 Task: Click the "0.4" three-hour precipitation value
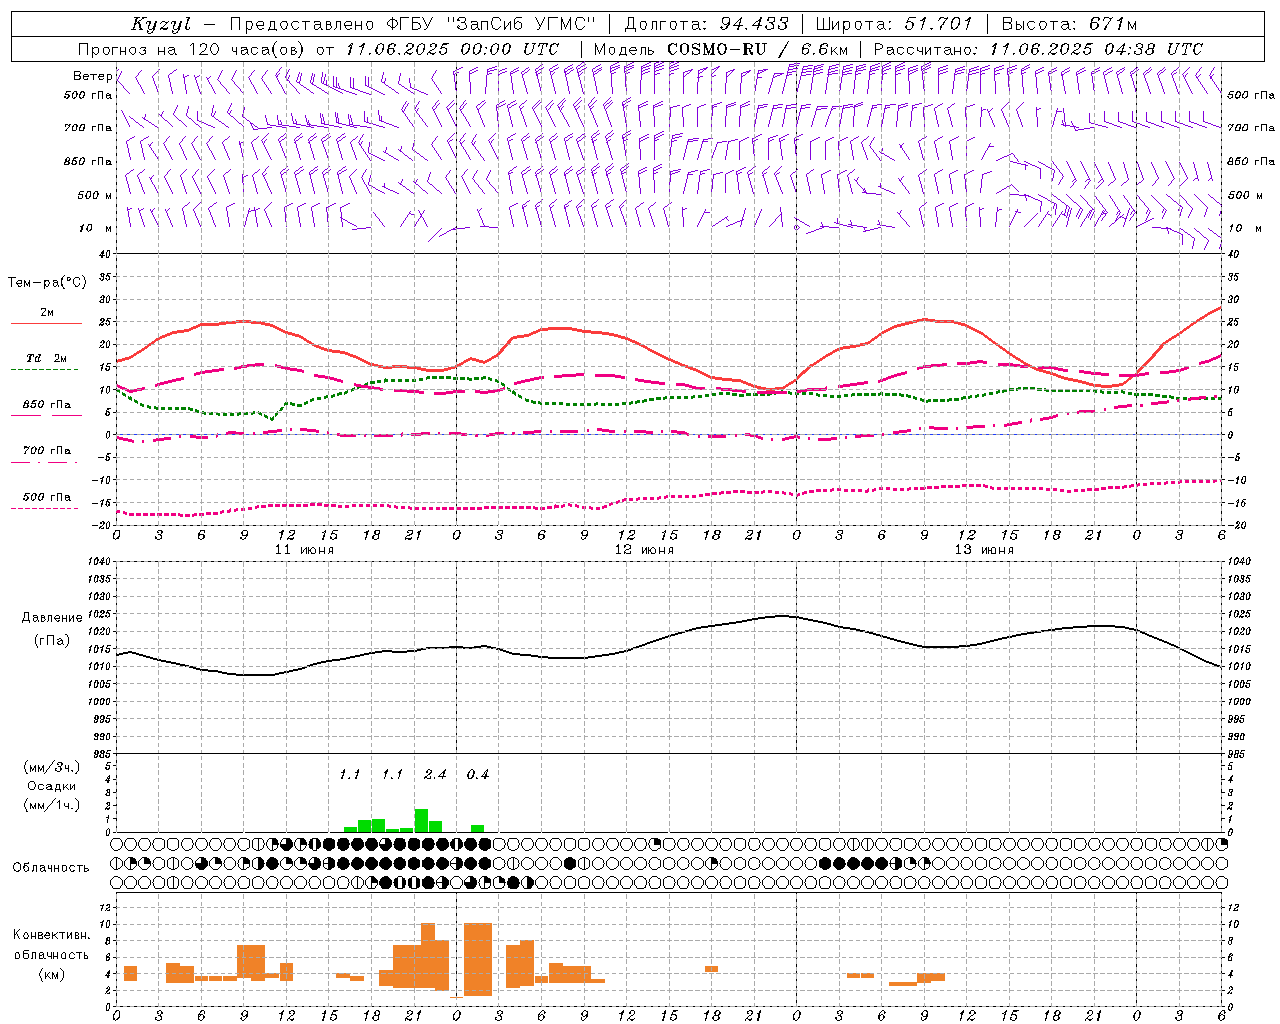pos(478,774)
